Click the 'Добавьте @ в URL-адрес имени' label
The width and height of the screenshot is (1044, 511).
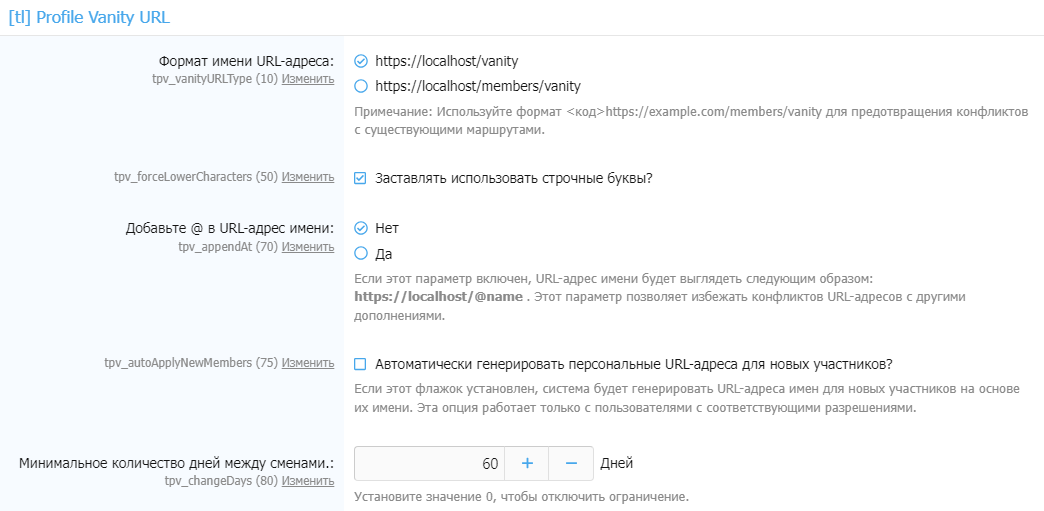pos(231,228)
